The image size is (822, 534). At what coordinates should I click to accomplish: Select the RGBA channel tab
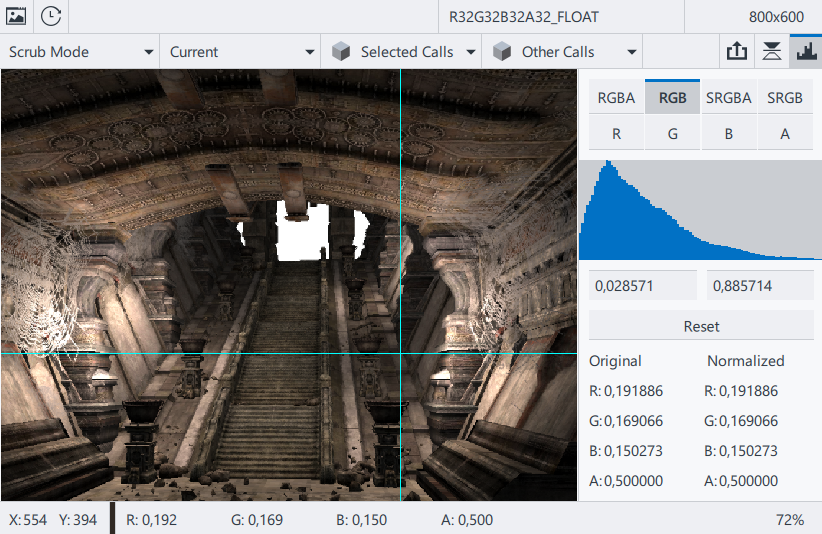(x=616, y=97)
